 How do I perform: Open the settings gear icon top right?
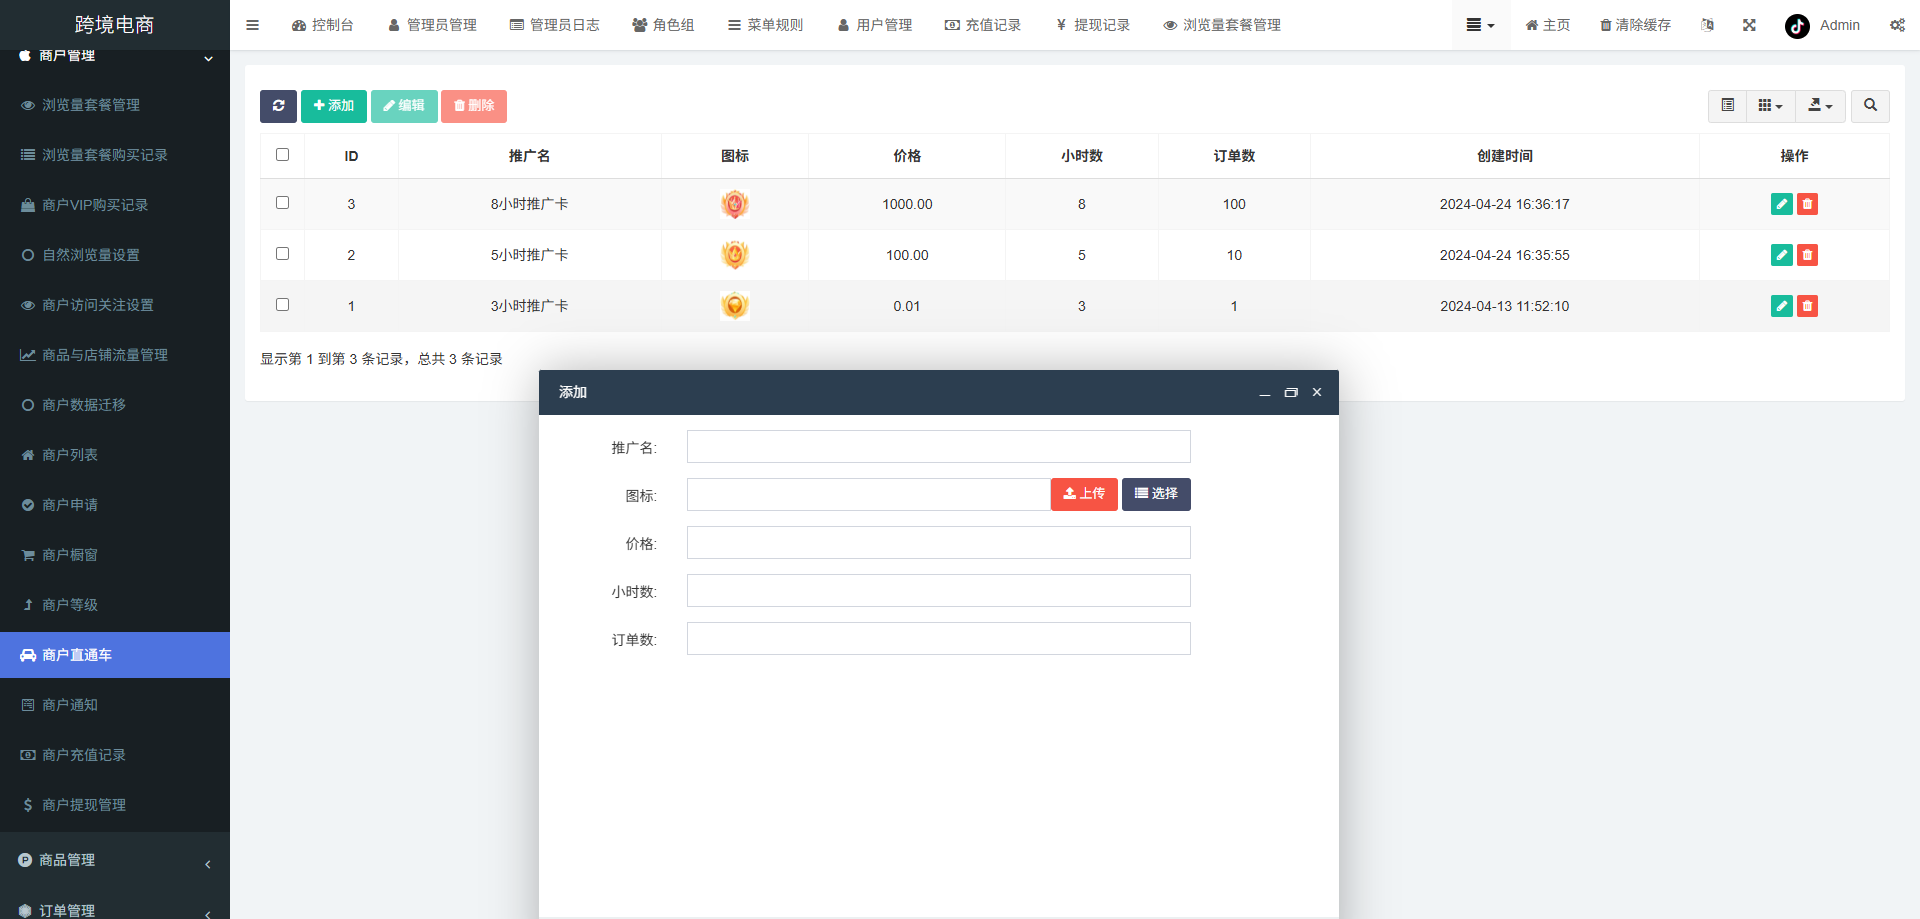point(1897,25)
